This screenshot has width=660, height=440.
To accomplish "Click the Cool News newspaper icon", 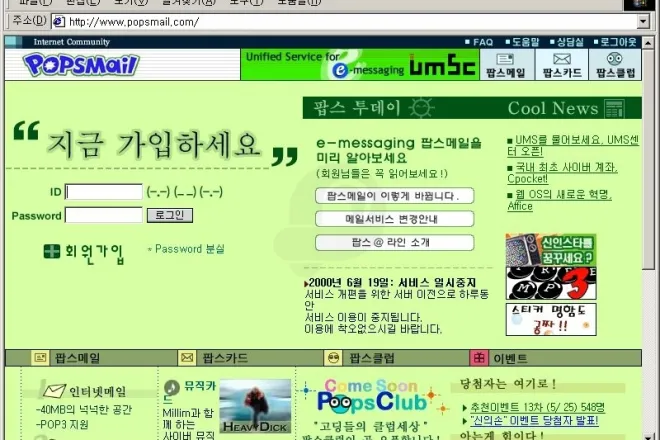I will pyautogui.click(x=614, y=109).
